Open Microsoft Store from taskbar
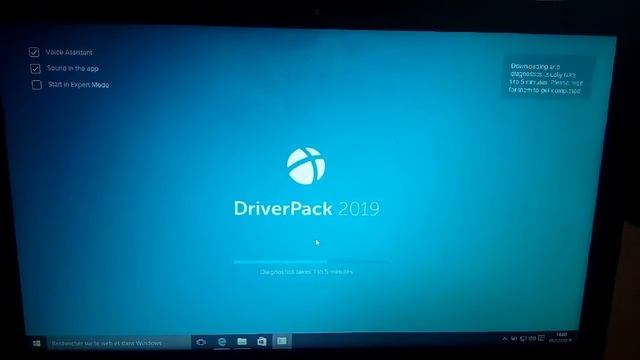 pos(262,341)
